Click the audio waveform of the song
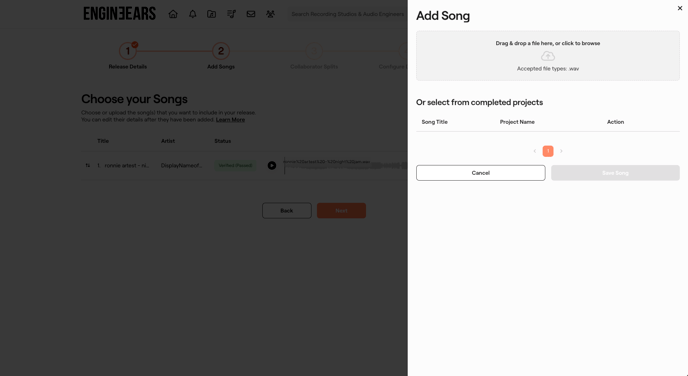The height and width of the screenshot is (376, 688). 345,165
